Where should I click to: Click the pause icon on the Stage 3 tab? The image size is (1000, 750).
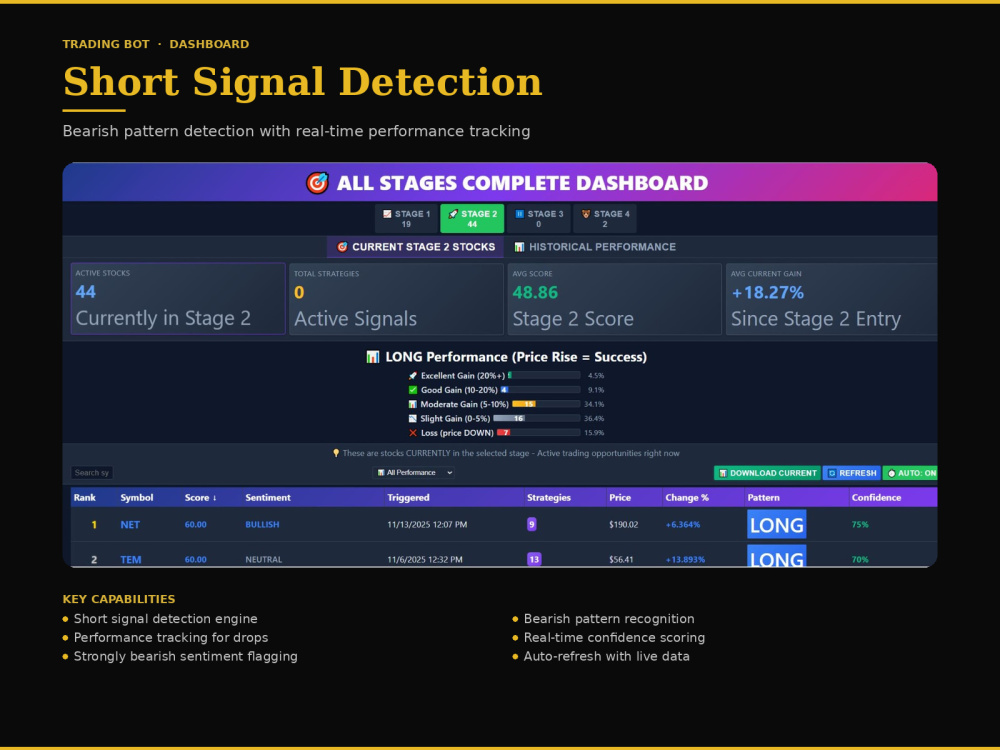(x=519, y=214)
